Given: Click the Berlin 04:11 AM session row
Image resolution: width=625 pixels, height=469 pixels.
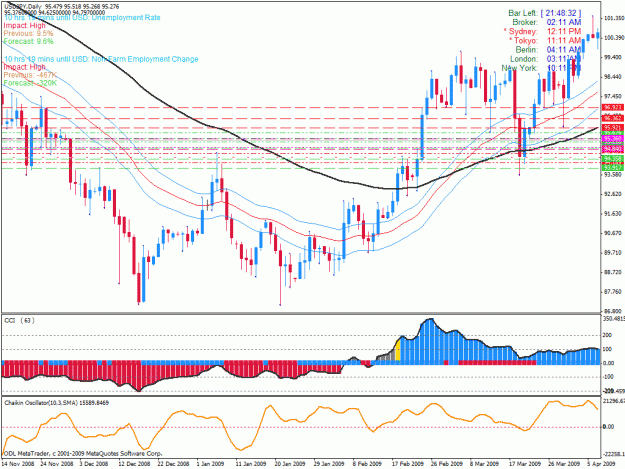Looking at the screenshot, I should point(548,50).
